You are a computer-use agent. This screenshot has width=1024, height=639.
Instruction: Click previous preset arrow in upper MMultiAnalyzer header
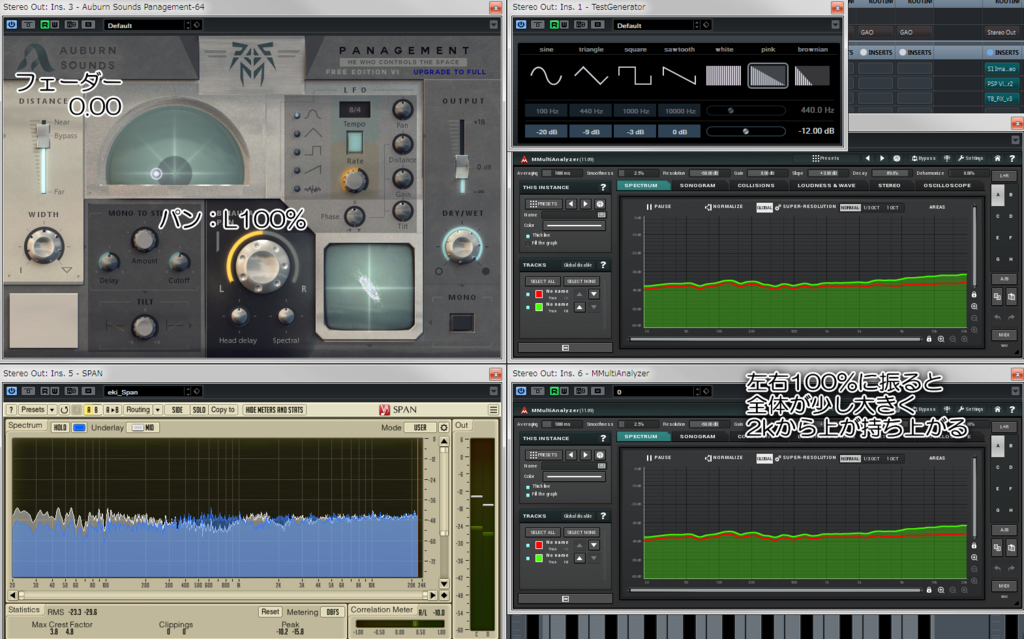(867, 159)
